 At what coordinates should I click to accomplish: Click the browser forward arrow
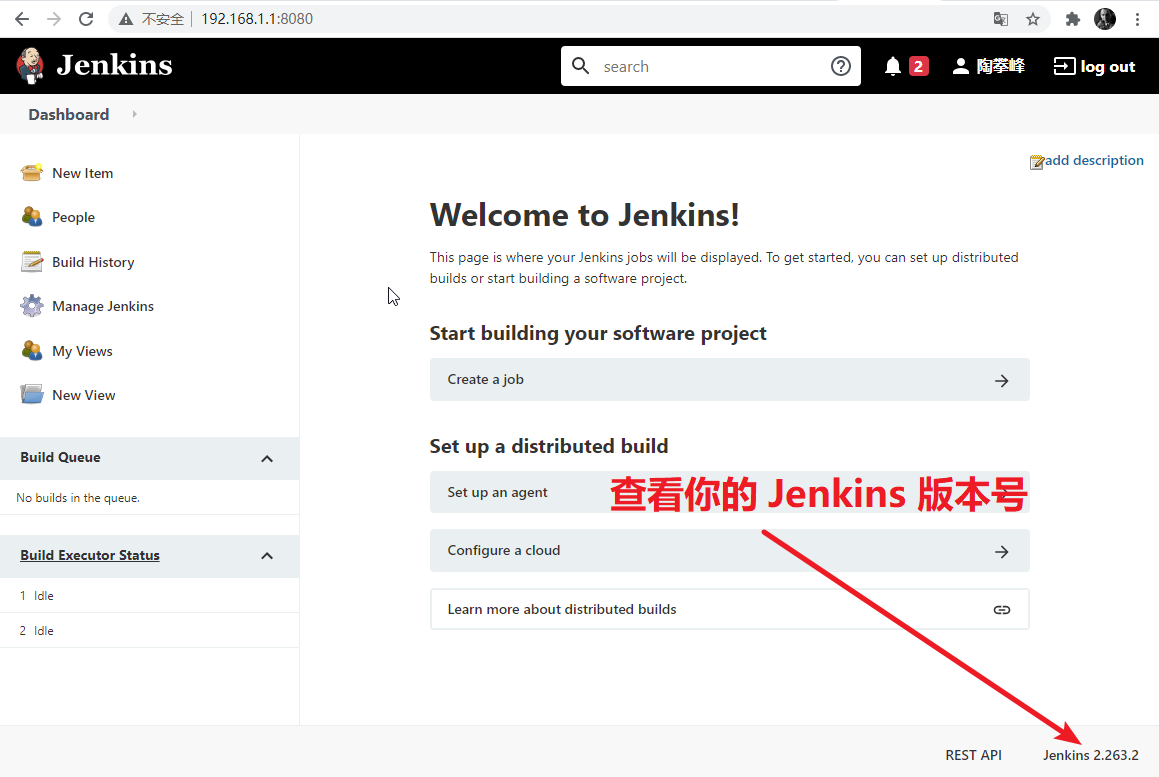54,18
